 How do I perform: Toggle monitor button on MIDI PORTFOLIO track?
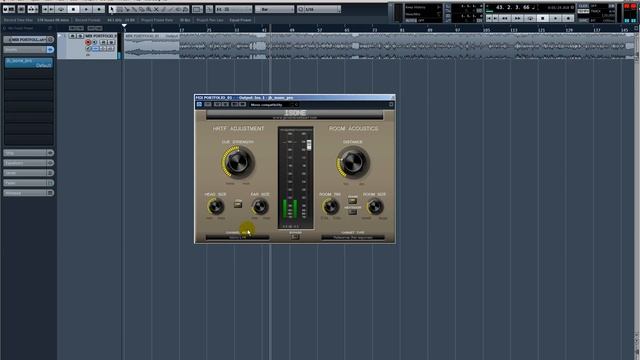95,42
